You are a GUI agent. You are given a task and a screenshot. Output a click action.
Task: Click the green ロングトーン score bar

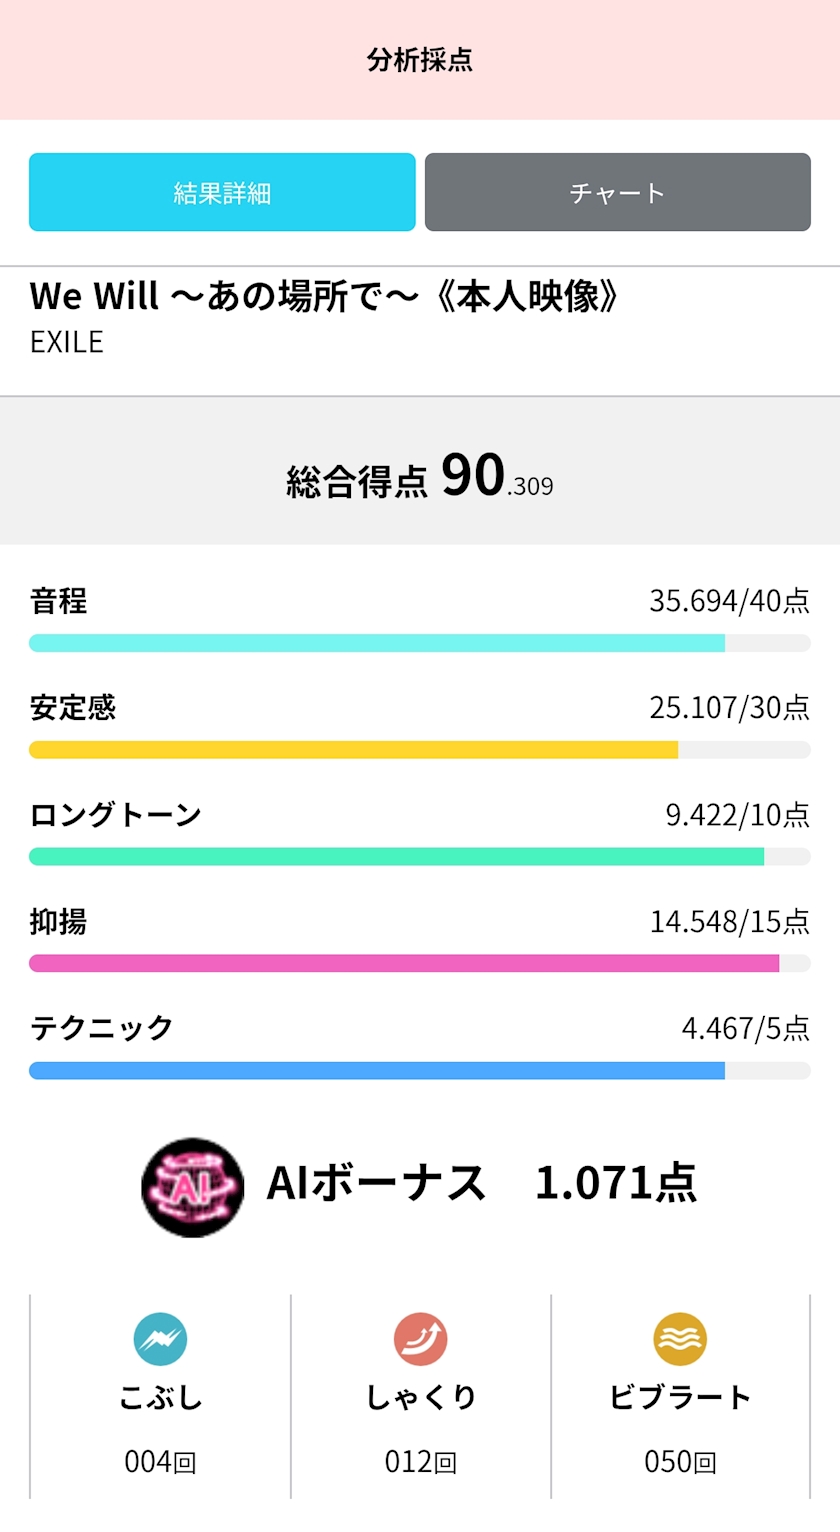397,856
